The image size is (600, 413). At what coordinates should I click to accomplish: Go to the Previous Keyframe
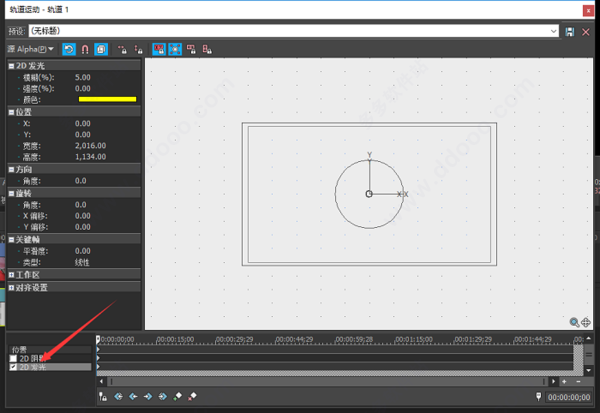[133, 397]
